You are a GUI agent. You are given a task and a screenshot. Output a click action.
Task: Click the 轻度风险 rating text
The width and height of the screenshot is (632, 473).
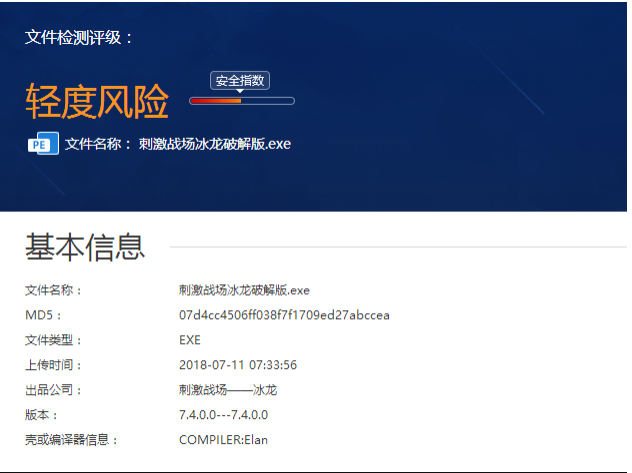pyautogui.click(x=97, y=102)
